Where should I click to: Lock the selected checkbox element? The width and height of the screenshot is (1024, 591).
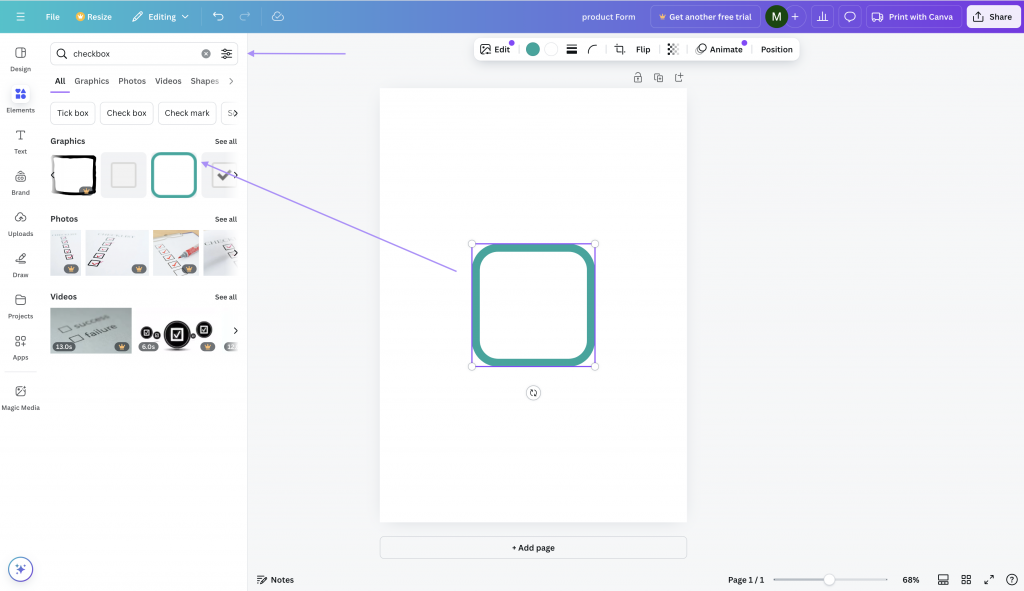[x=638, y=76]
